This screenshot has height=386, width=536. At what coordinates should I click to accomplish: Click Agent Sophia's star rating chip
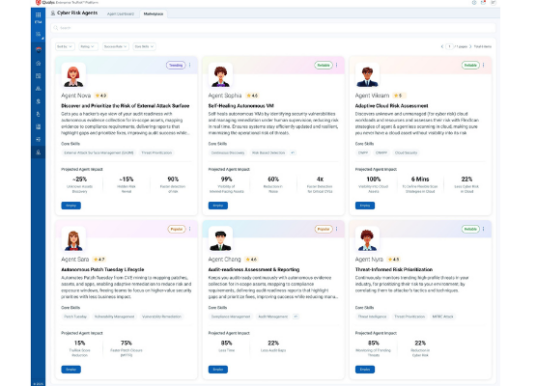point(252,96)
